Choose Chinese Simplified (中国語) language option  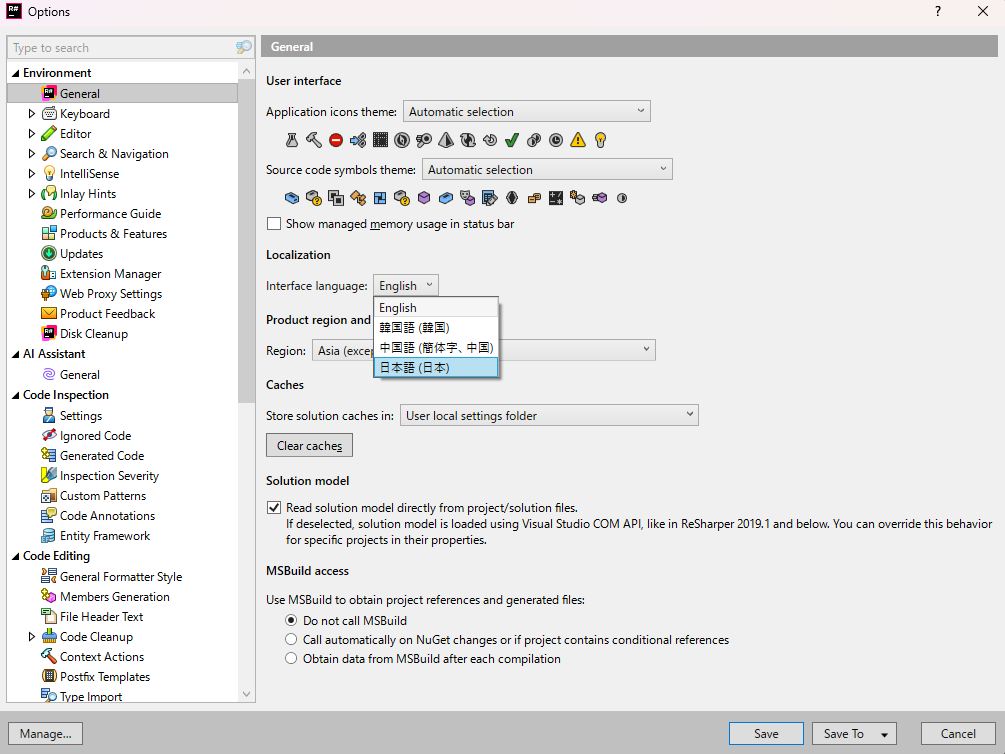436,347
